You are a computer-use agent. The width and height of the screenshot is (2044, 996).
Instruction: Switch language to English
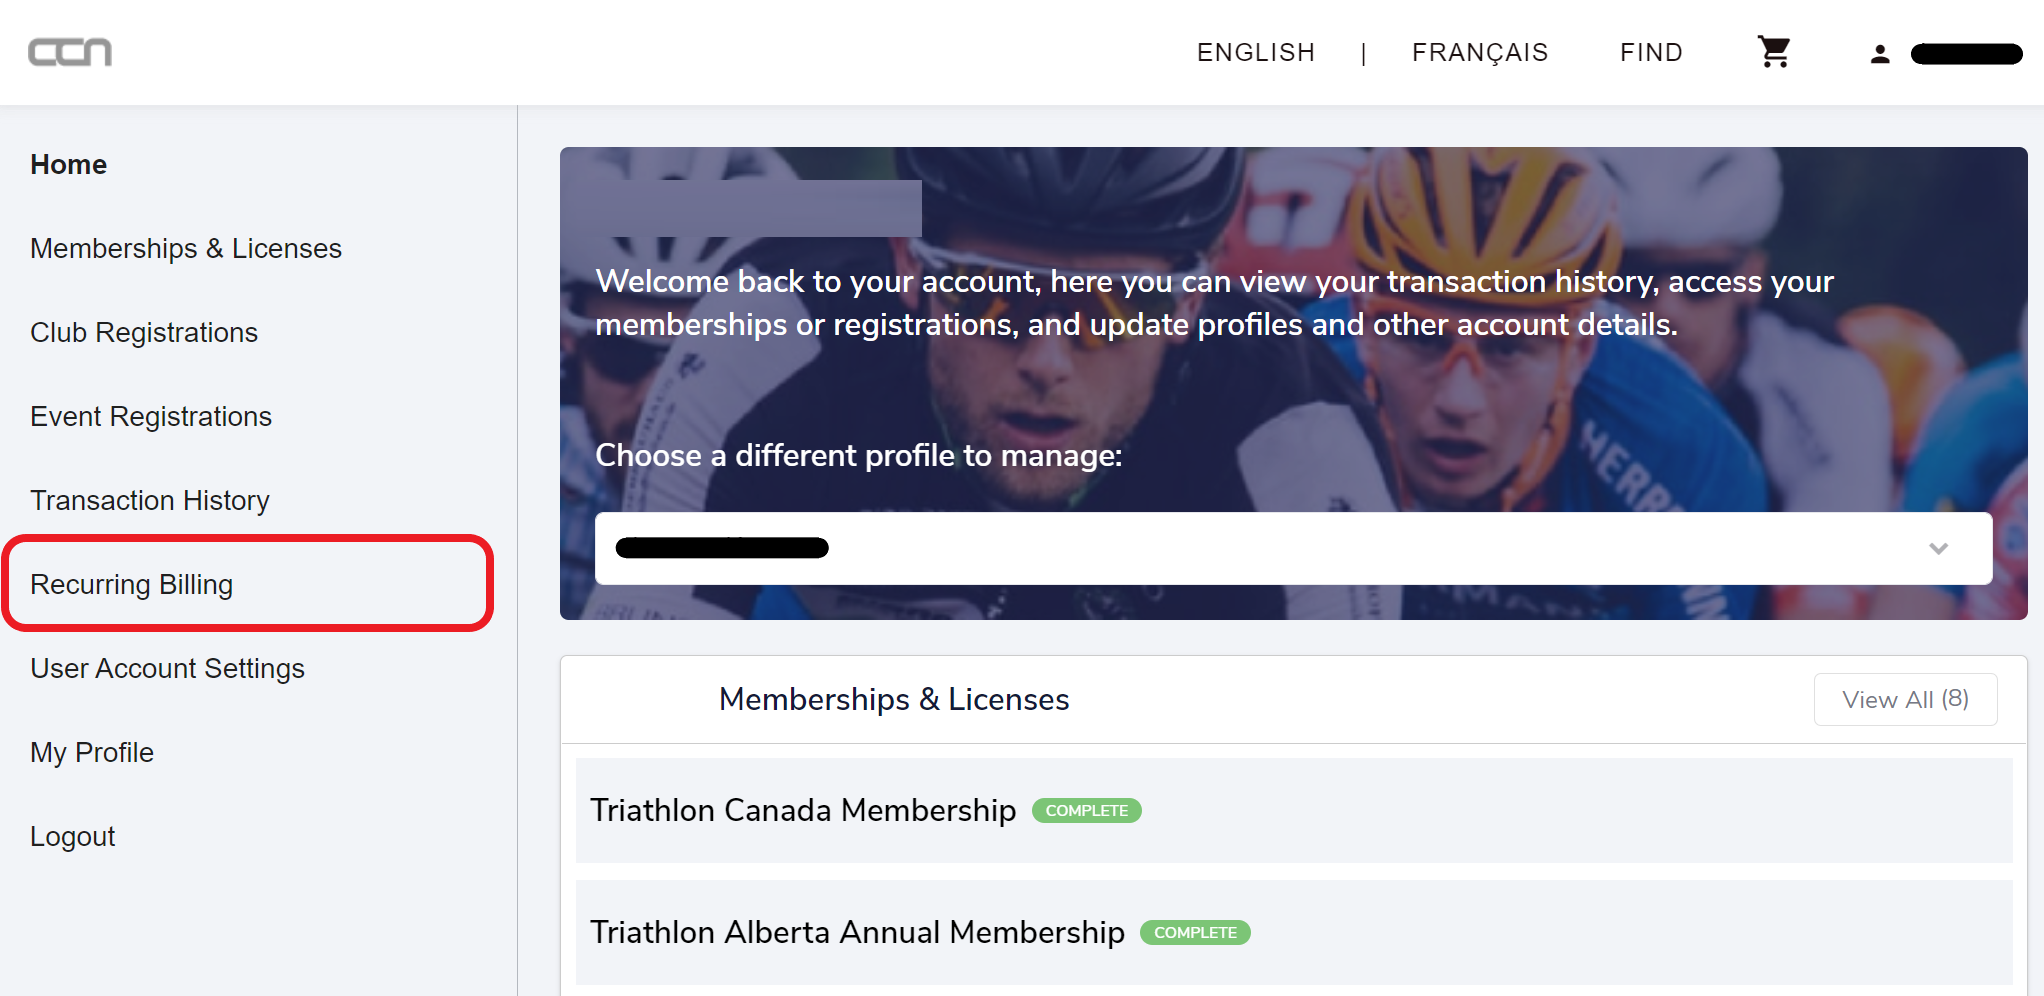click(1255, 52)
